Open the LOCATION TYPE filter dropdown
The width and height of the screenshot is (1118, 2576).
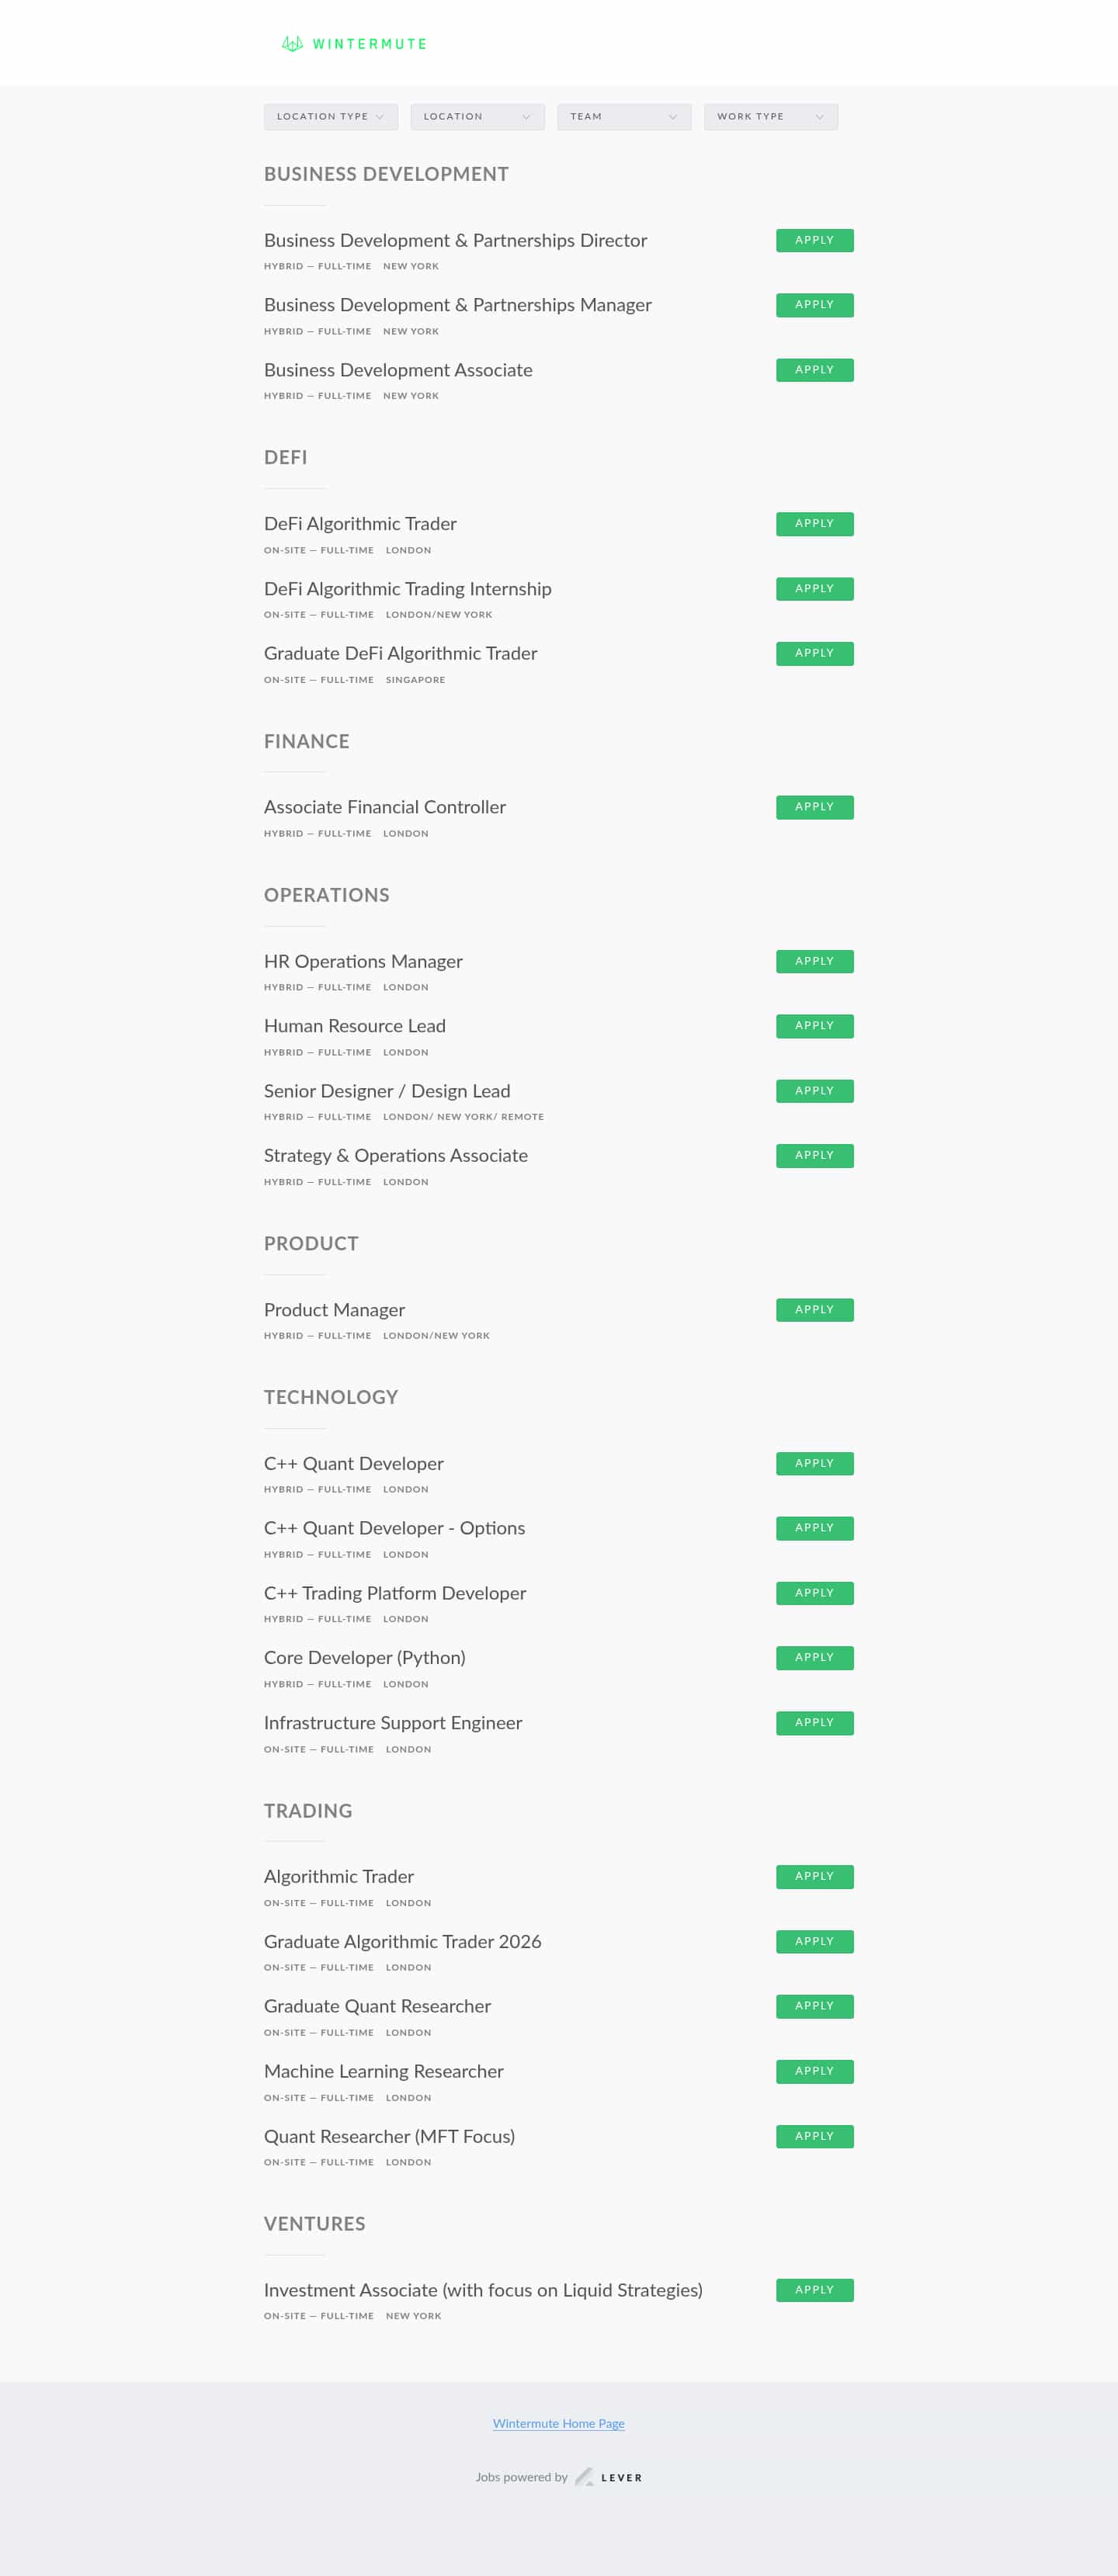(x=330, y=116)
